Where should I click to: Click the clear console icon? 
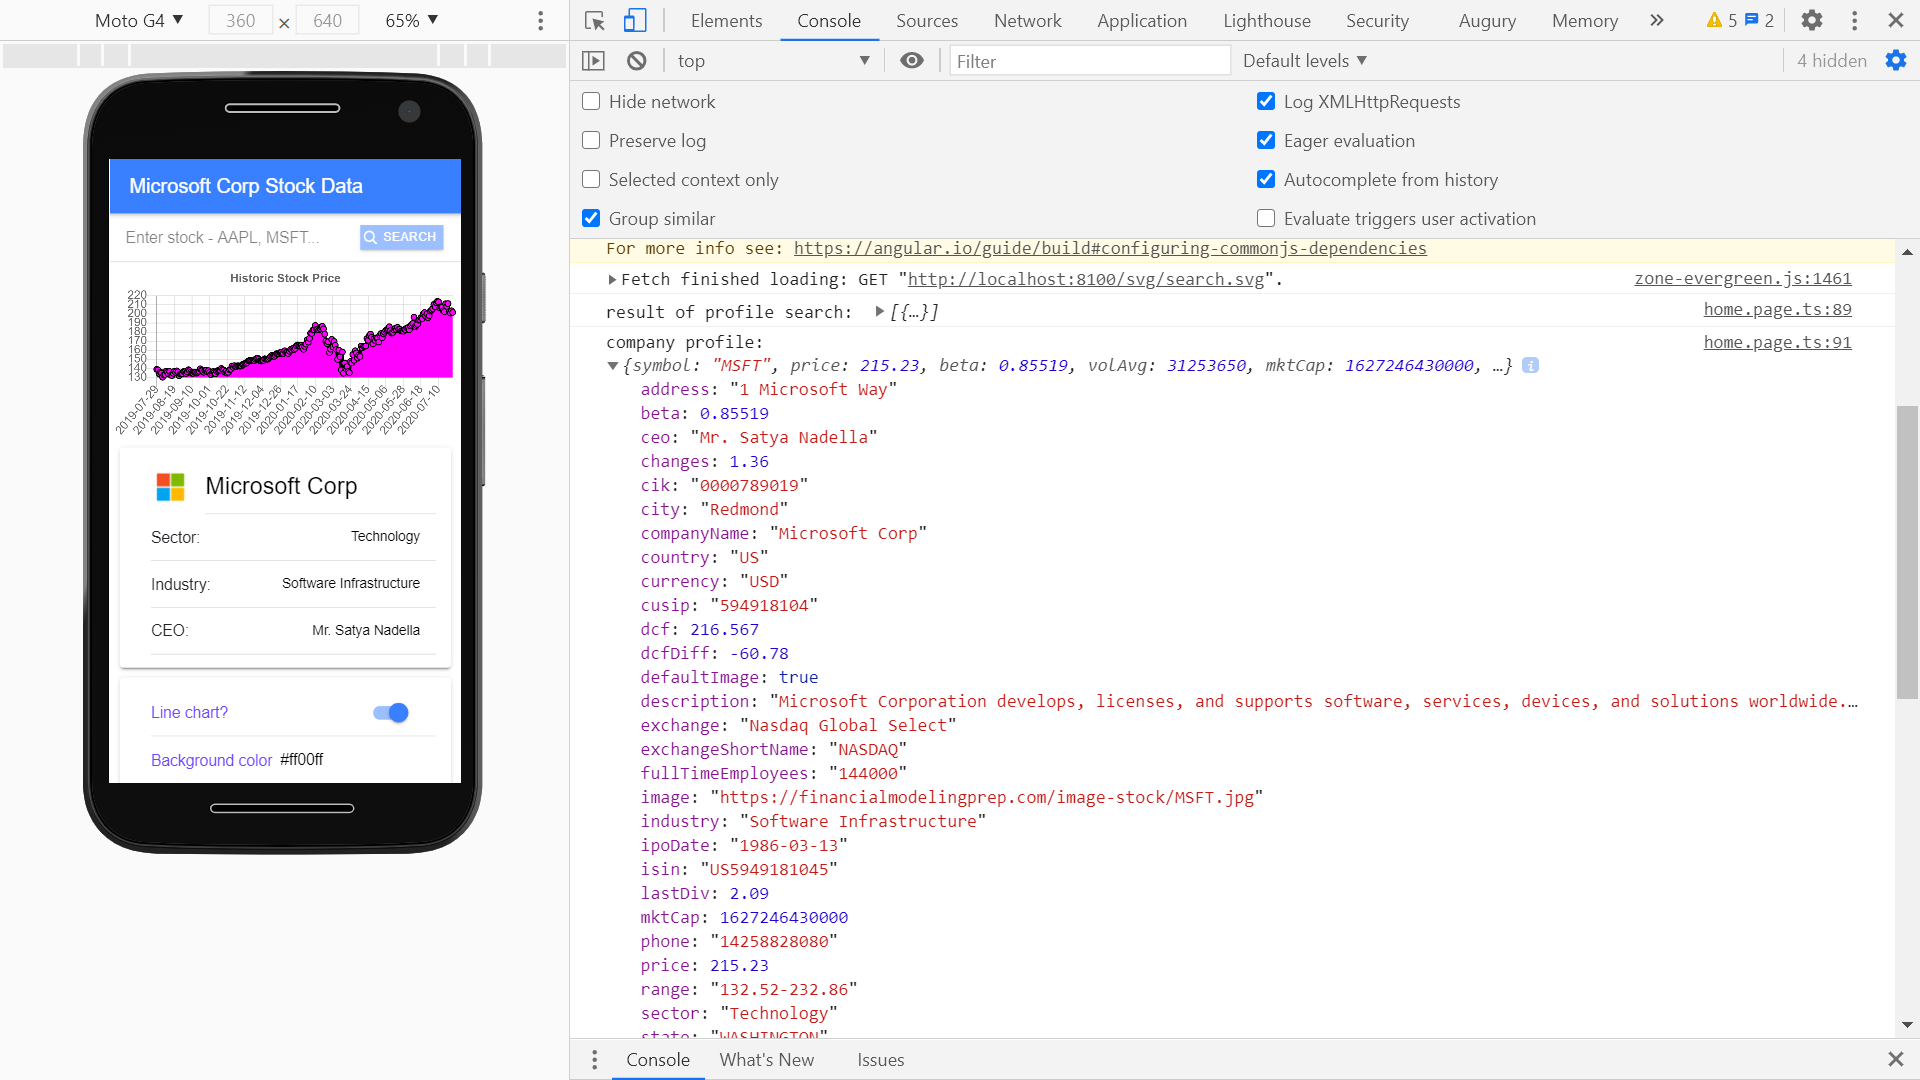pos(636,59)
